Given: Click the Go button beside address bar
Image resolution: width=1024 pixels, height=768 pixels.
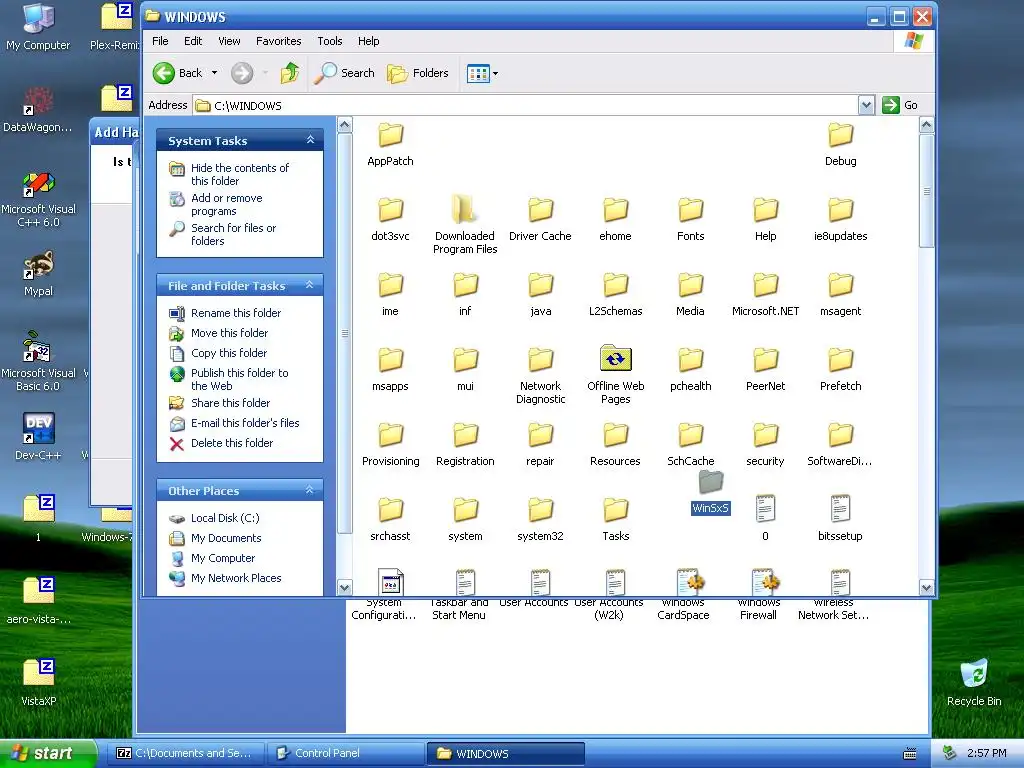Looking at the screenshot, I should coord(900,105).
